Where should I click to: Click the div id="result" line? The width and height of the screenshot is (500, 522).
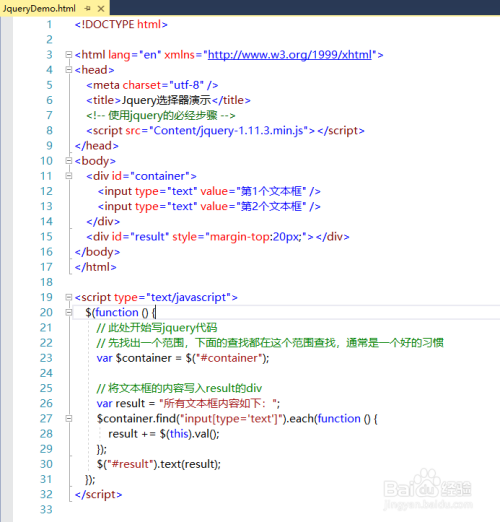click(218, 237)
